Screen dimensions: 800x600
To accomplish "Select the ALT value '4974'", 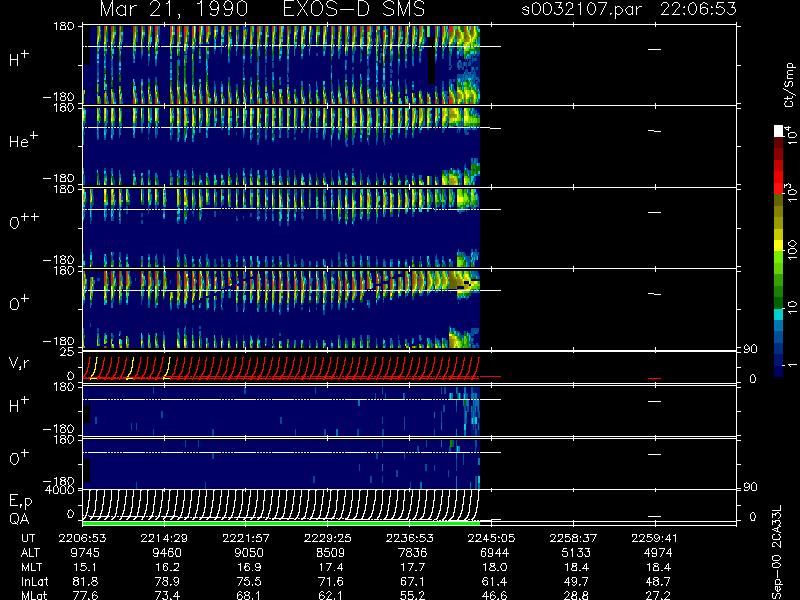I will click(658, 553).
